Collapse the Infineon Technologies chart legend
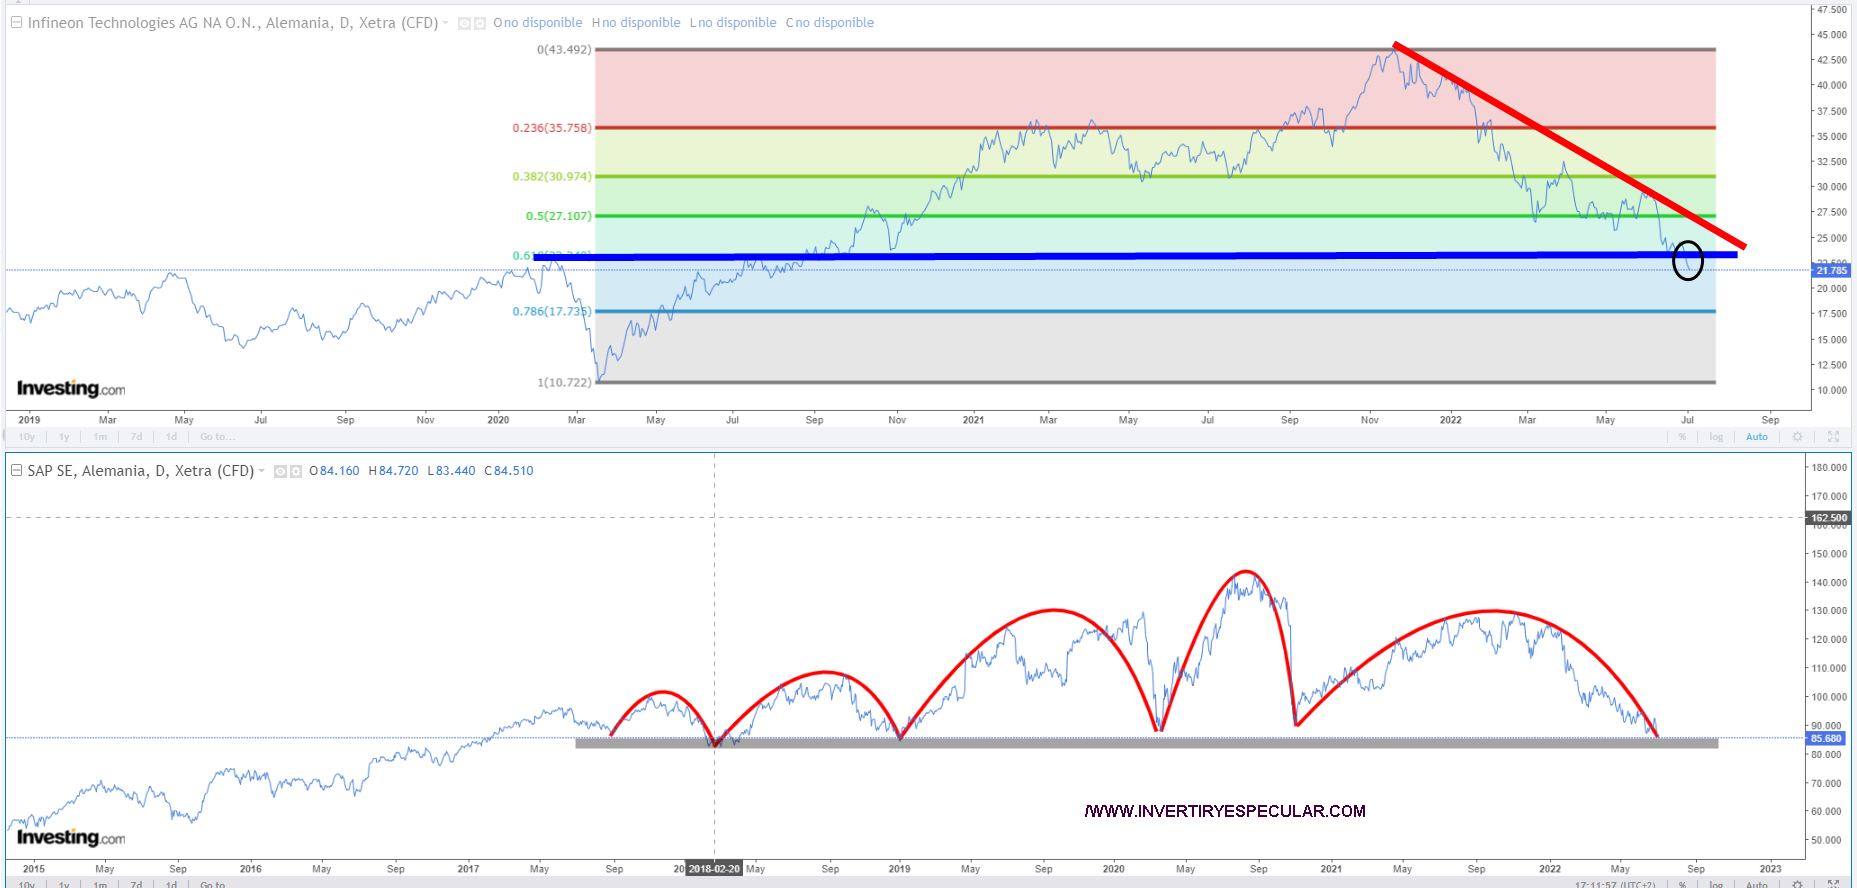Image resolution: width=1857 pixels, height=888 pixels. coord(16,22)
